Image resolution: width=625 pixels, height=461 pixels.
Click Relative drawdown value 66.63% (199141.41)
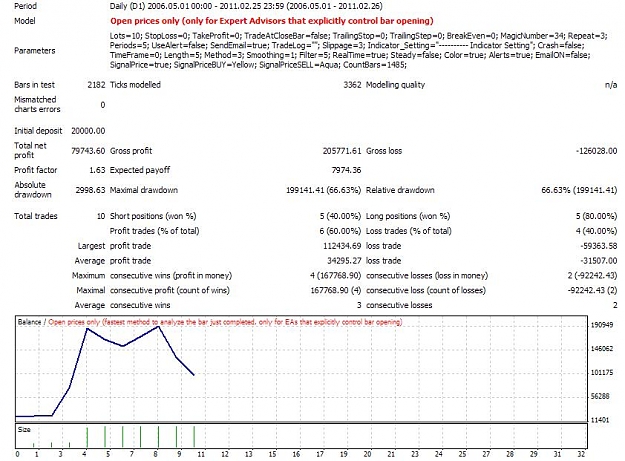[x=579, y=190]
